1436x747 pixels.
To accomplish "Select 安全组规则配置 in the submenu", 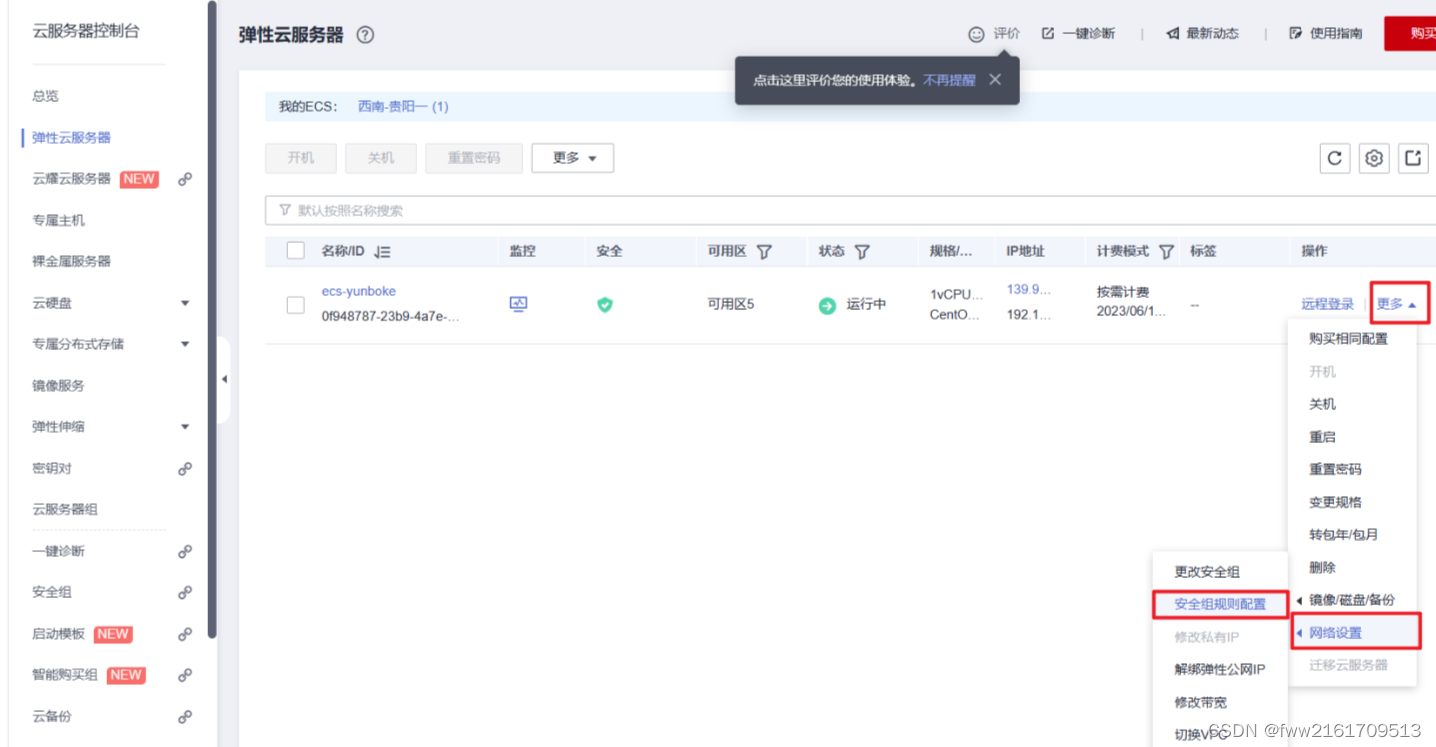I will click(x=1220, y=604).
